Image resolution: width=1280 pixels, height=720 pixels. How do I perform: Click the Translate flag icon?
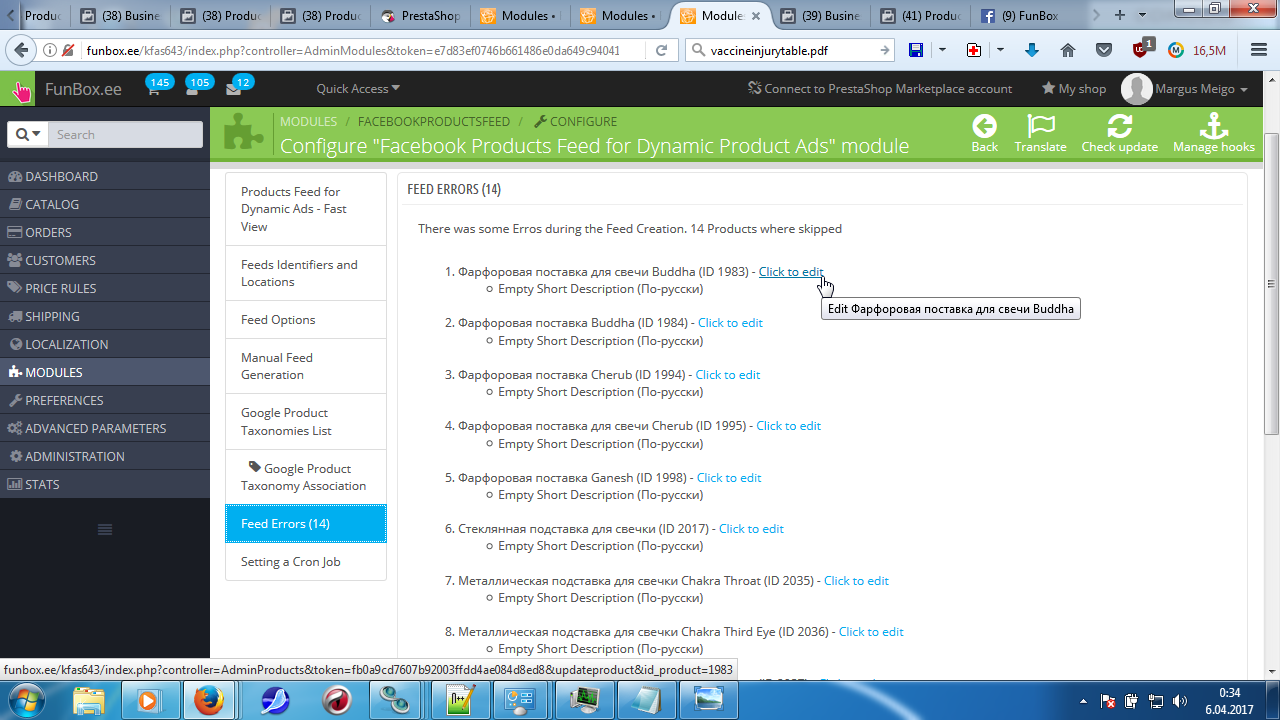coord(1041,126)
